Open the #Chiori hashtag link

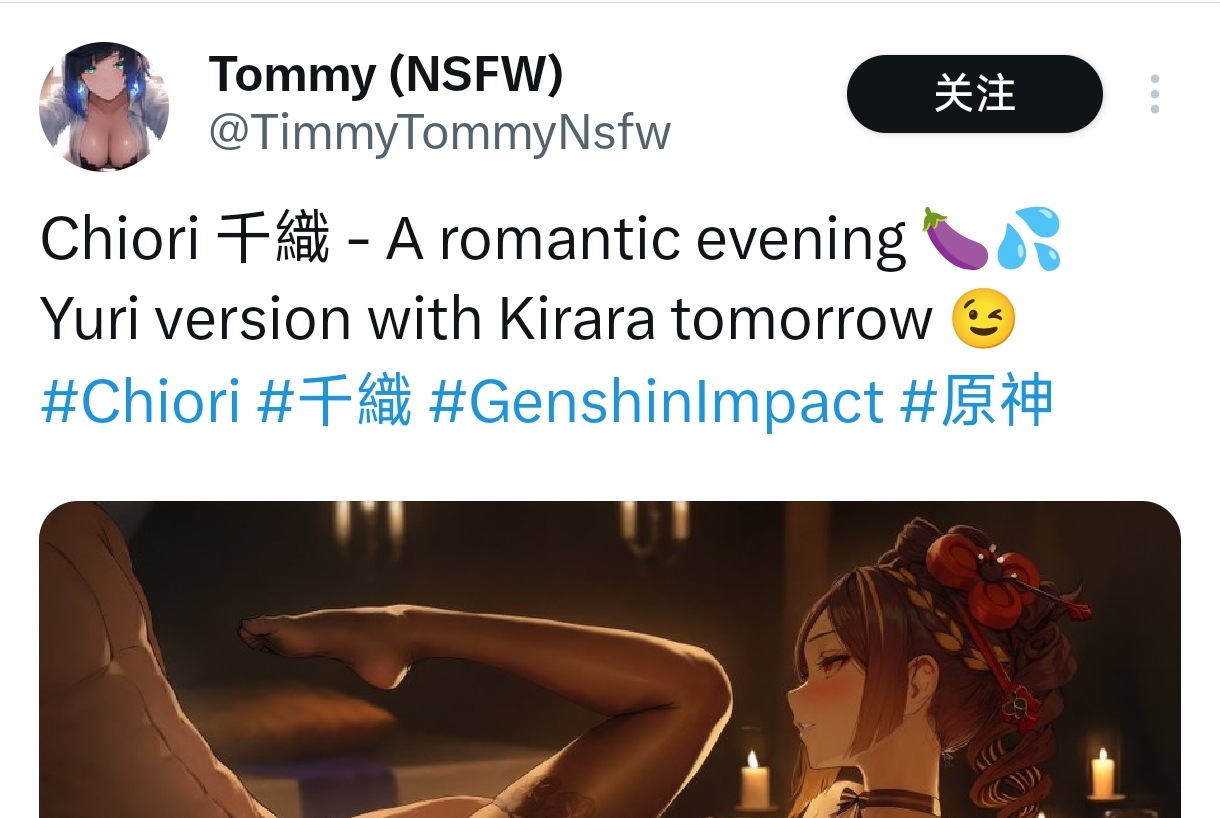[x=140, y=402]
